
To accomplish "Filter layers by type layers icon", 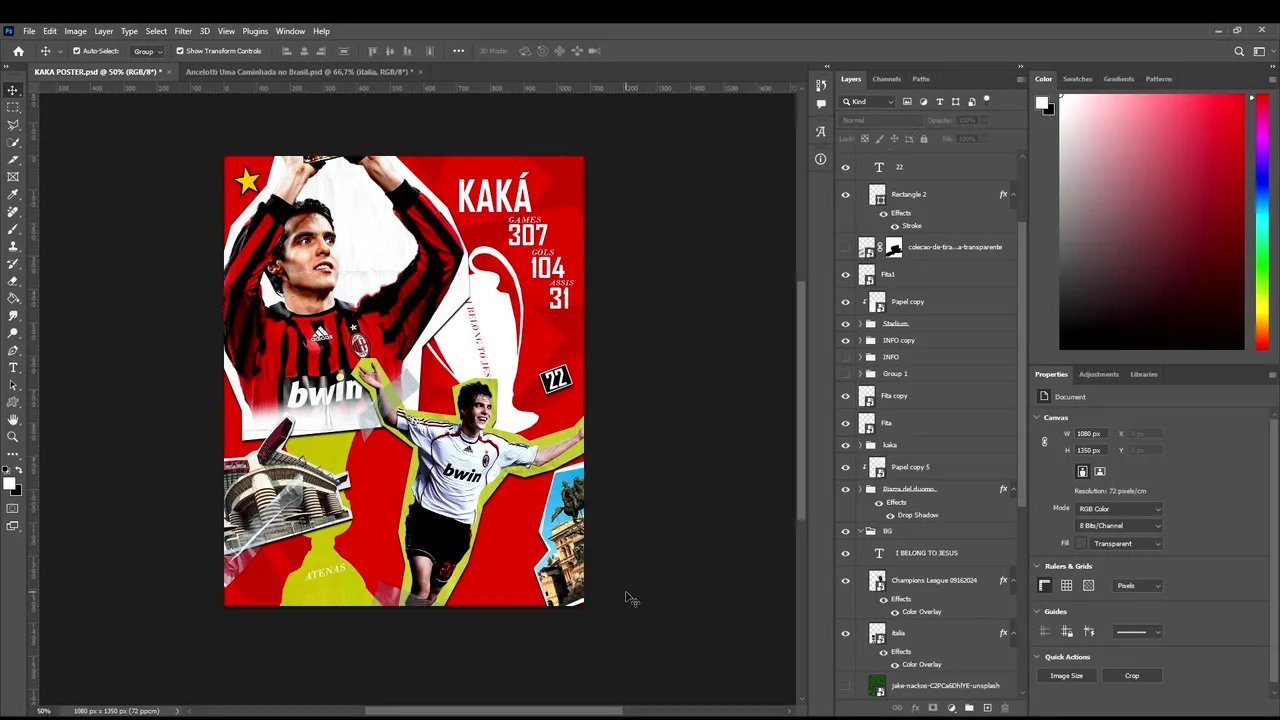I will (939, 101).
